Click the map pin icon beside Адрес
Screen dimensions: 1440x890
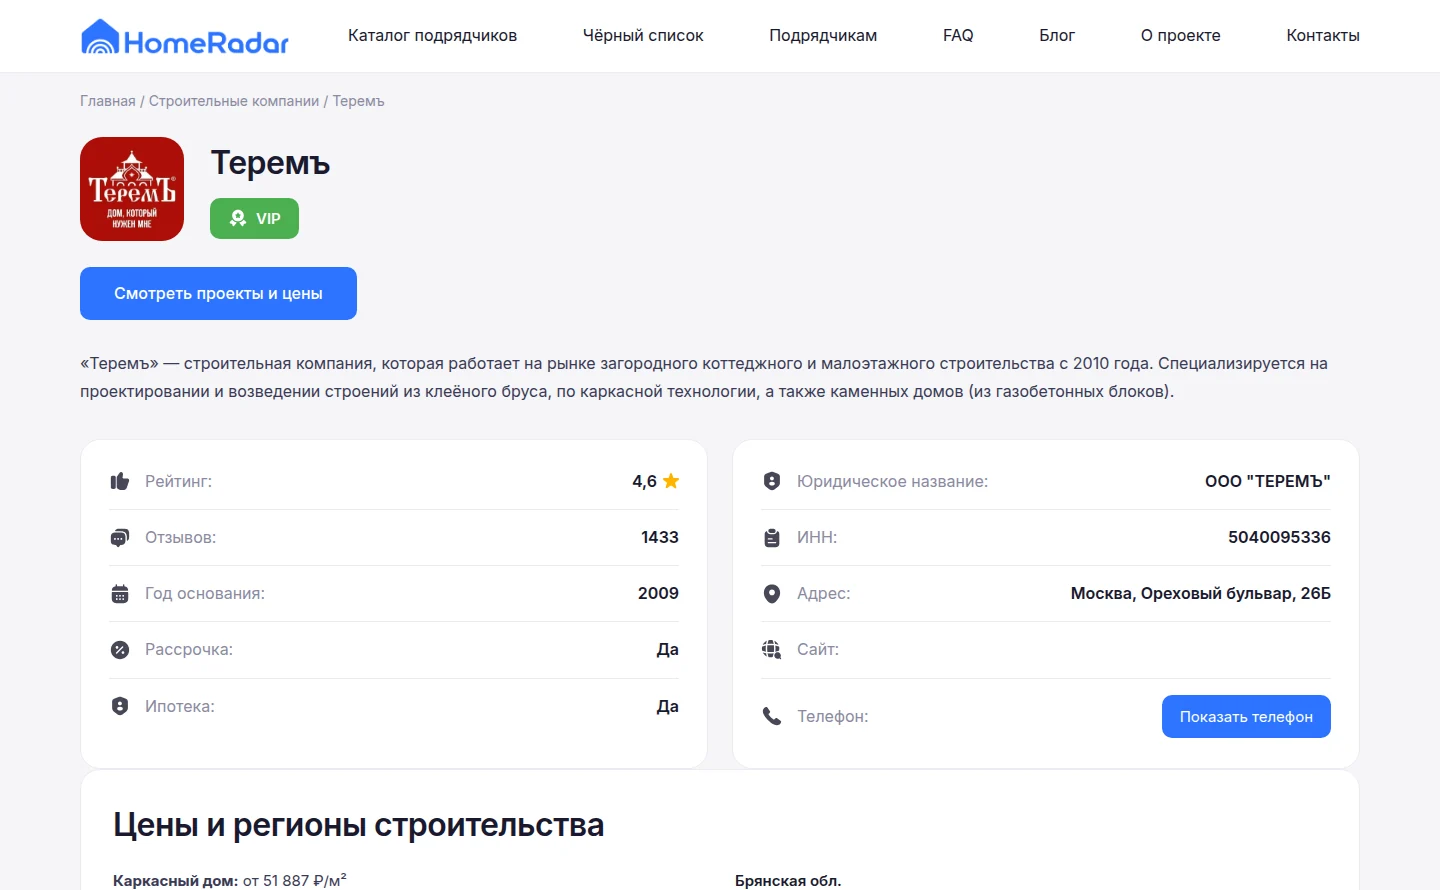coord(772,594)
